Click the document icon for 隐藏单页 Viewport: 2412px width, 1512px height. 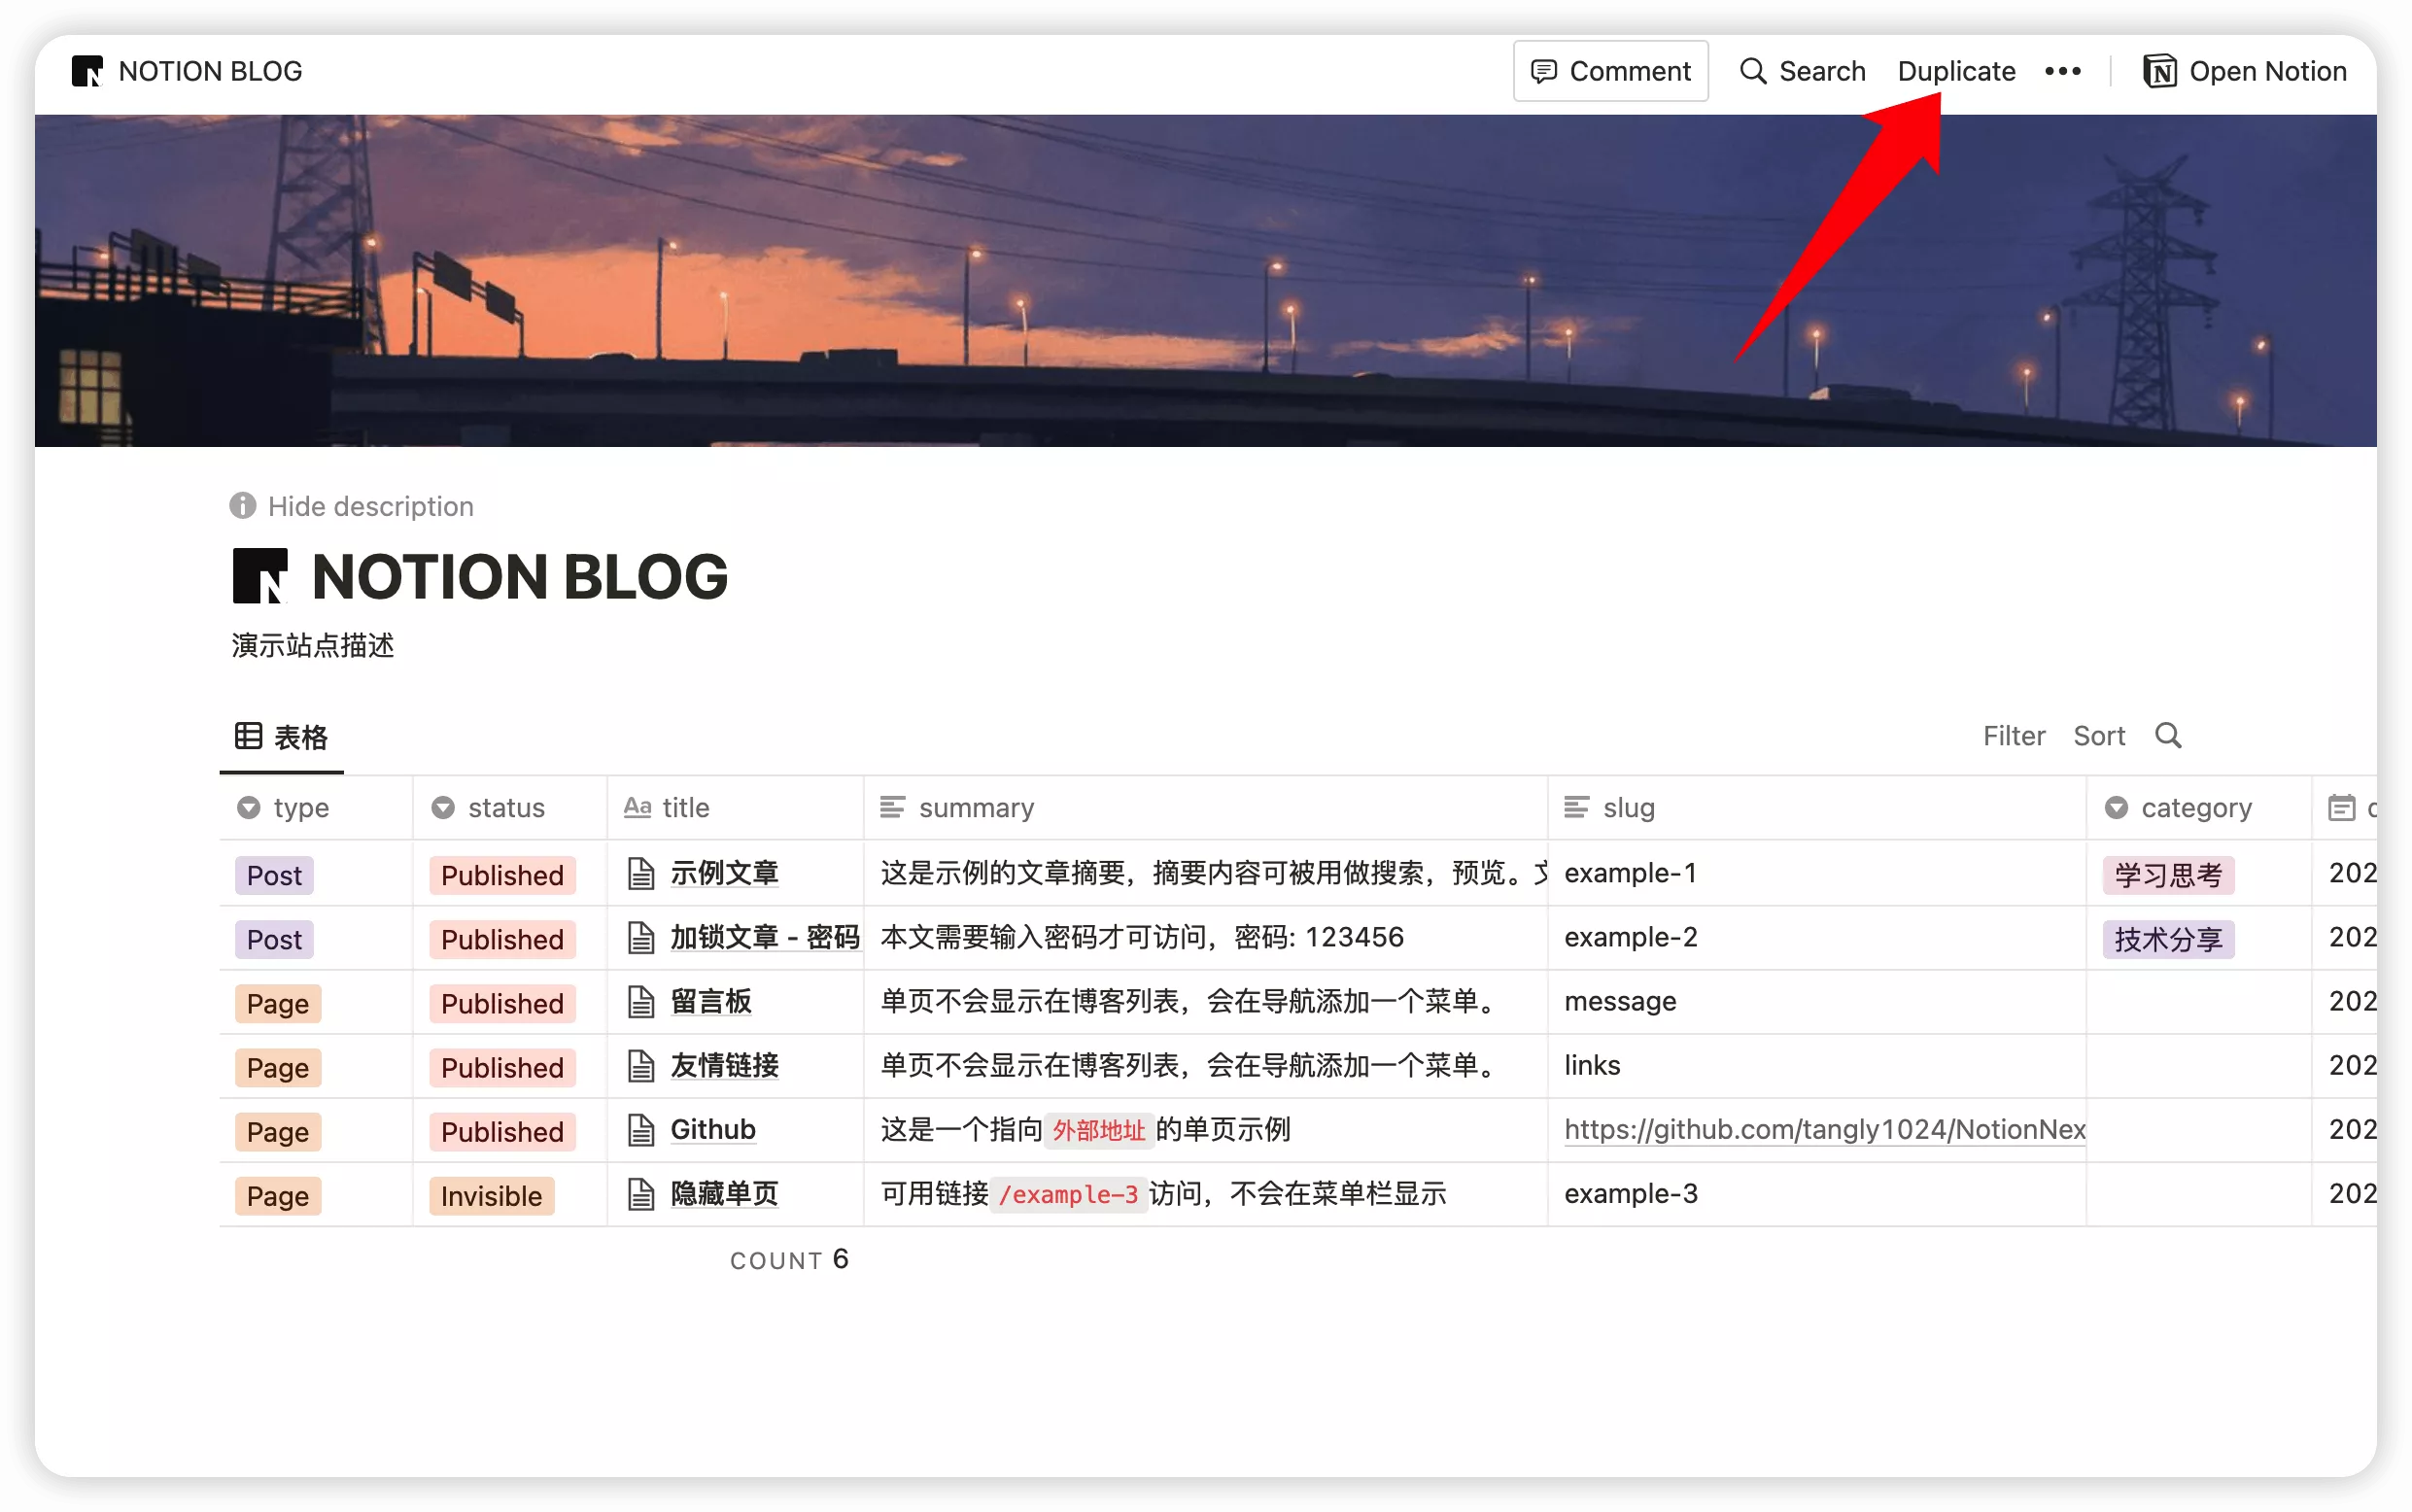coord(641,1194)
